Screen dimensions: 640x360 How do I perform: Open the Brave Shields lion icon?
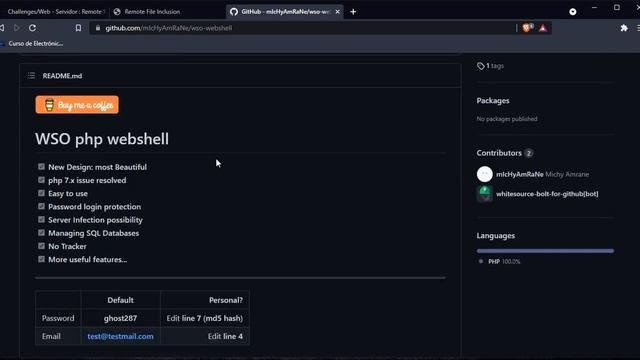(527, 28)
